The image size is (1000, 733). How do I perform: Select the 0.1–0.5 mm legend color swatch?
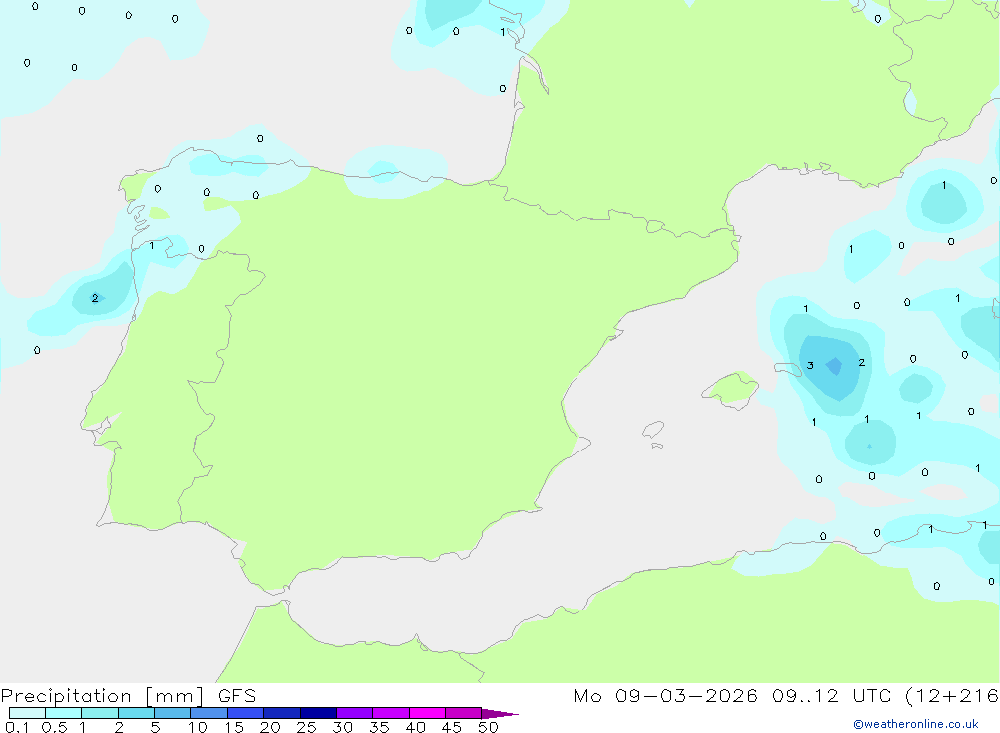pos(27,713)
